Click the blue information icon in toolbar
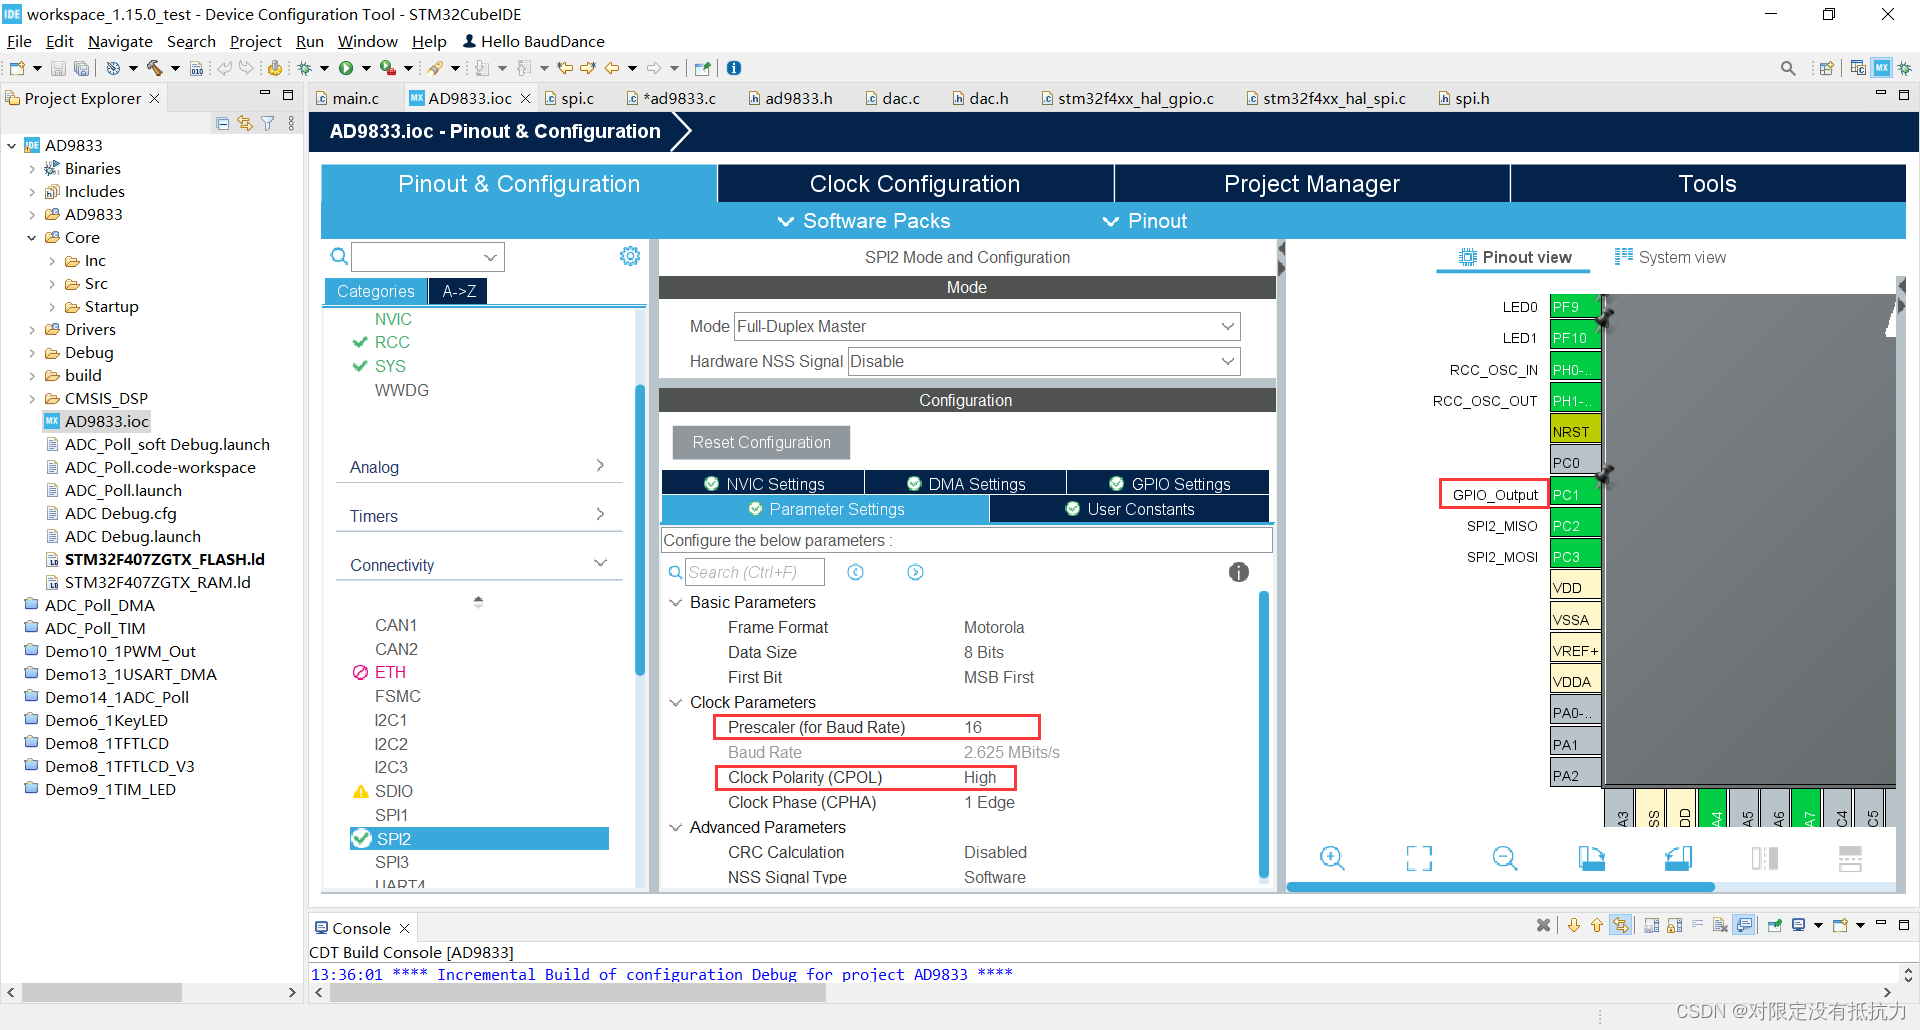The height and width of the screenshot is (1030, 1920). (x=734, y=68)
